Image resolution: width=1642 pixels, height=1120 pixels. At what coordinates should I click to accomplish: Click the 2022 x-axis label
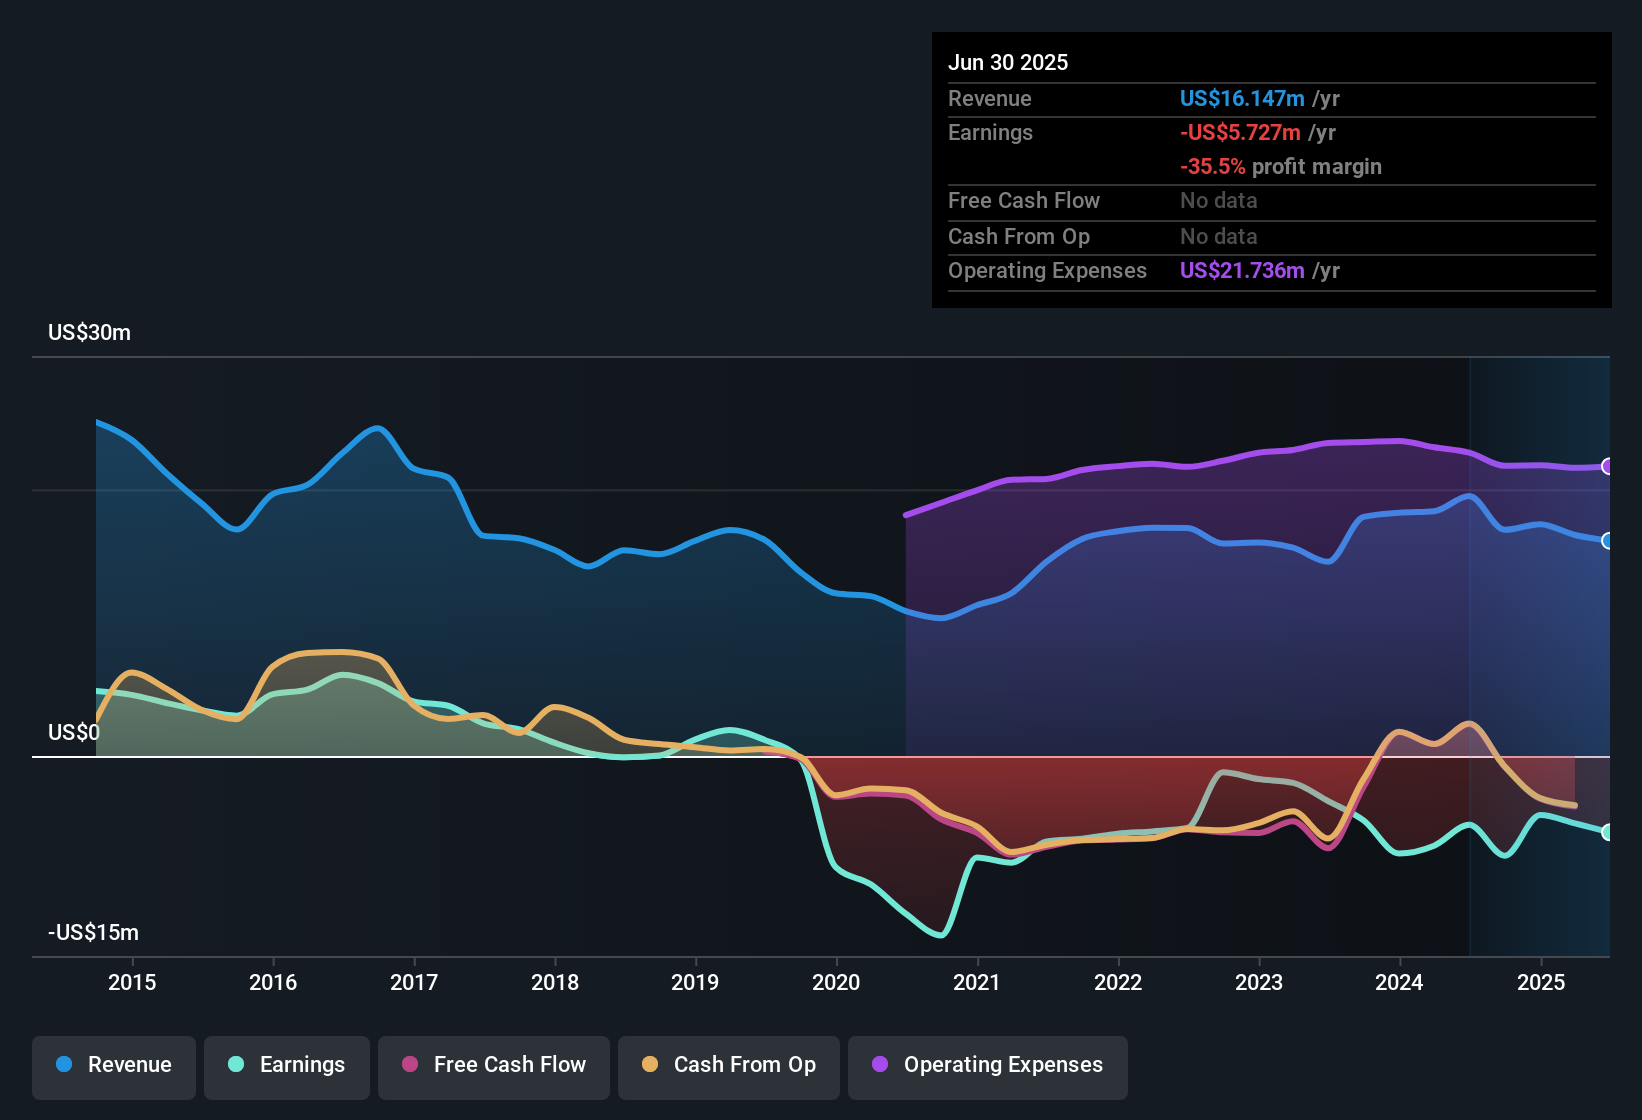point(1118,983)
